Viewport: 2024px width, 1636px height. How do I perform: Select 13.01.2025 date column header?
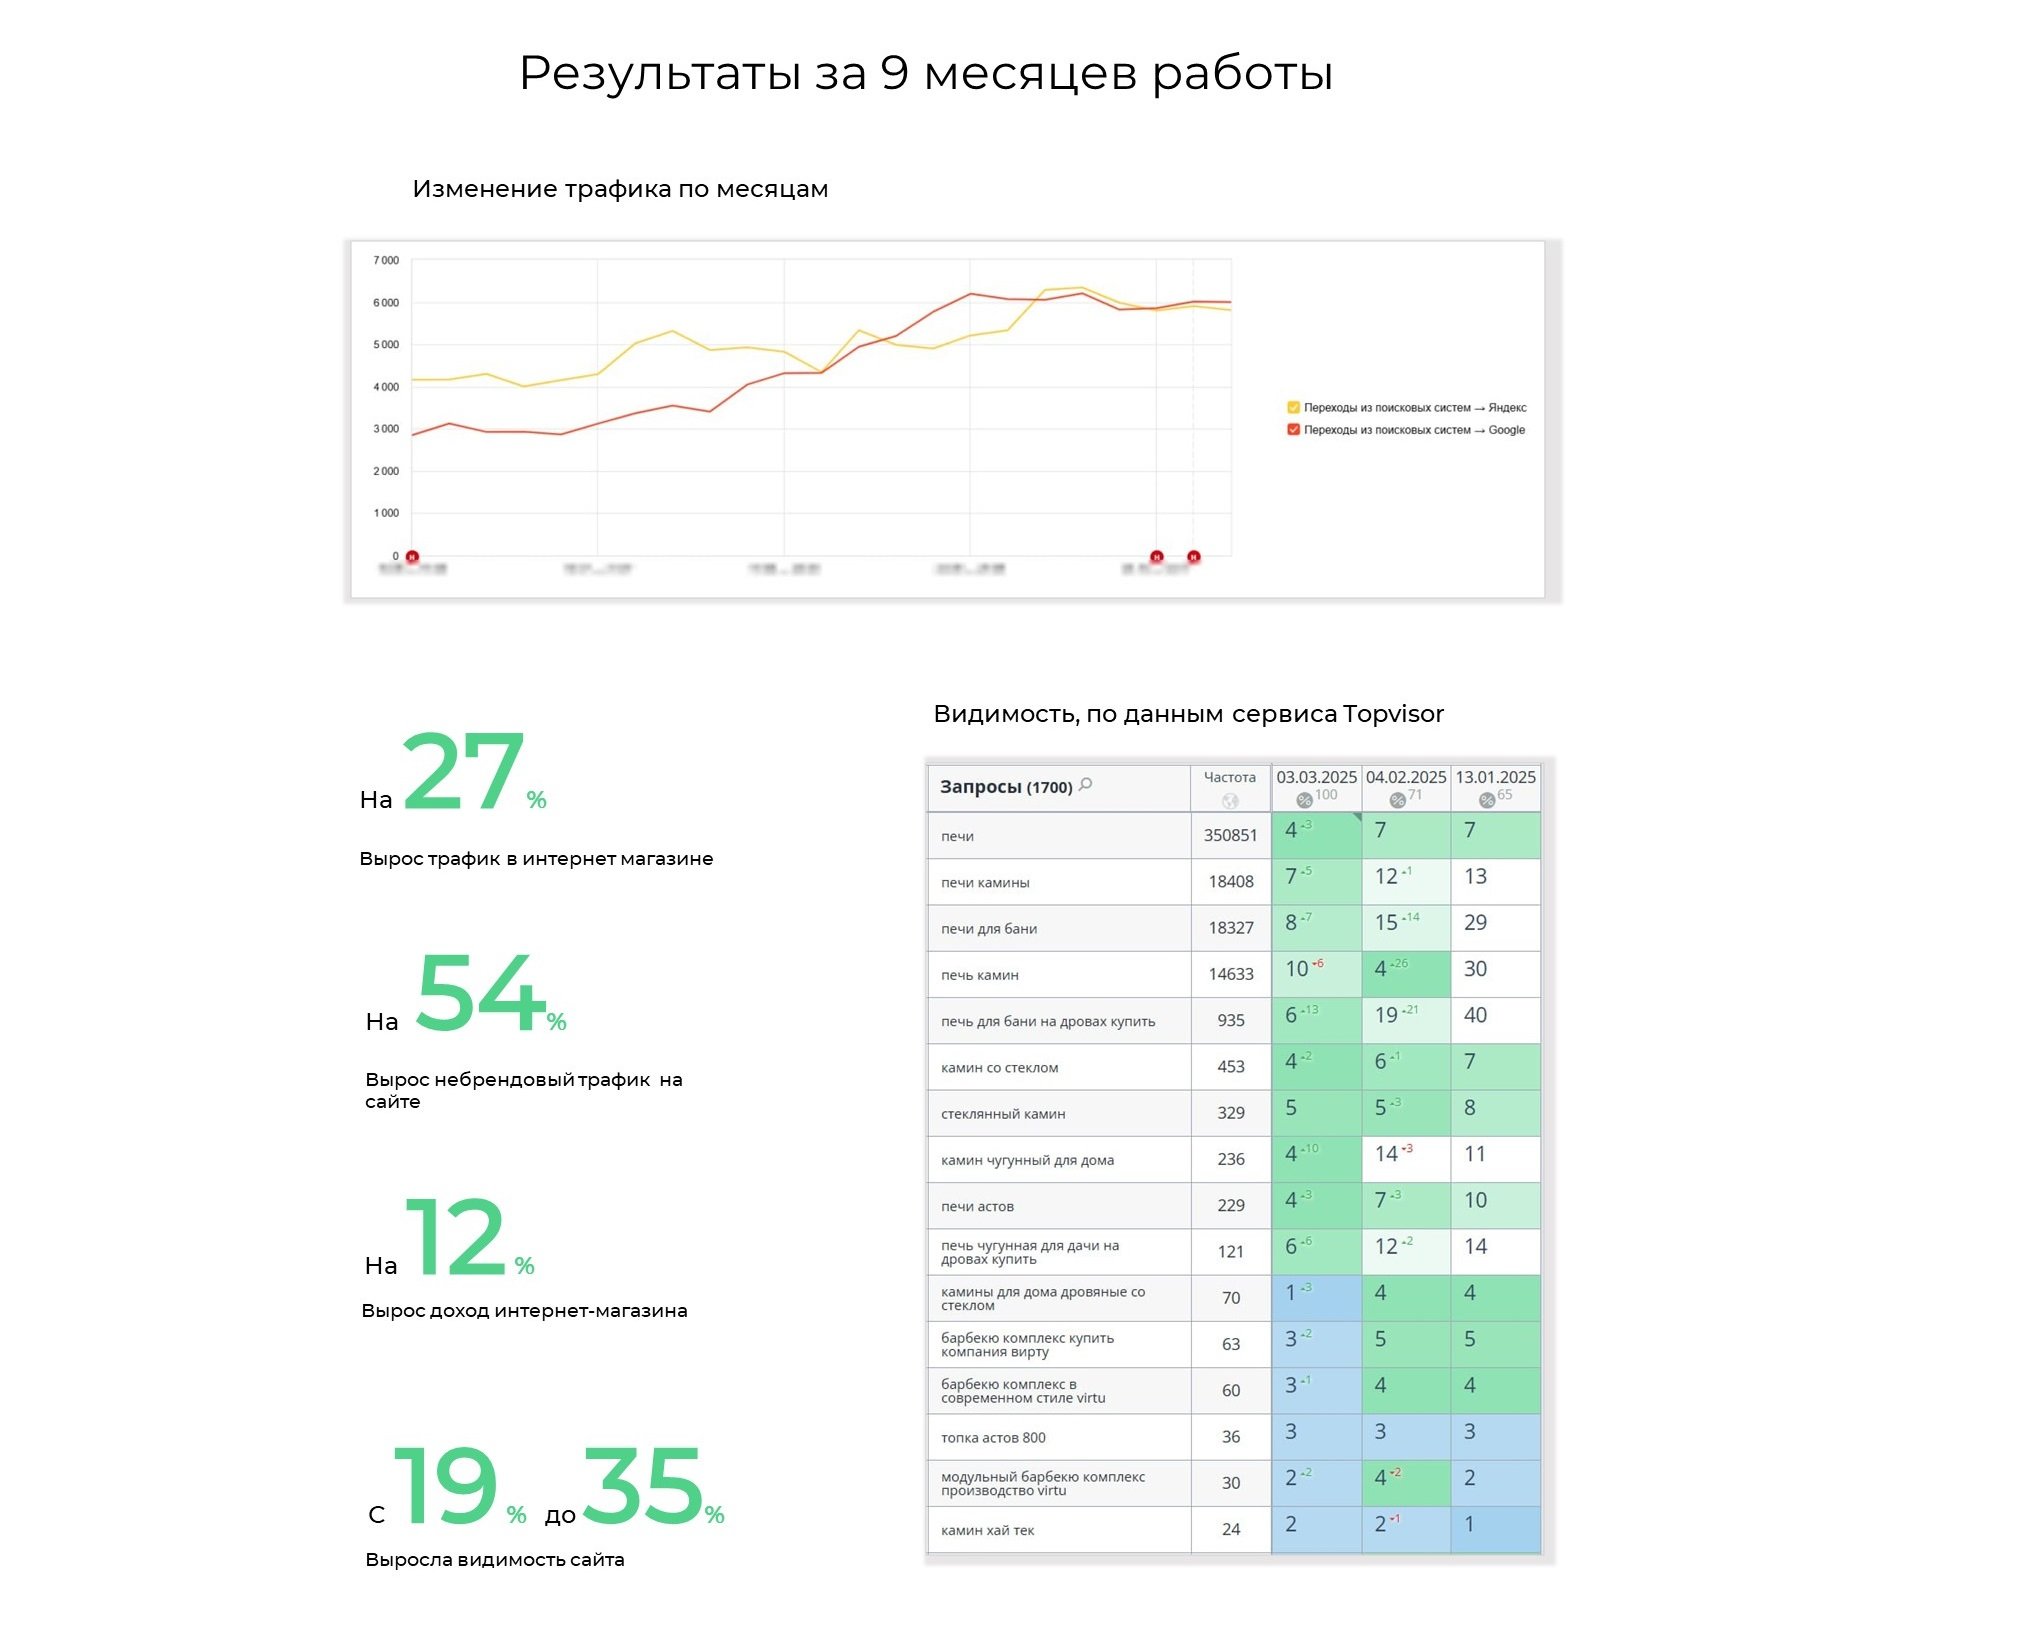(x=1495, y=777)
